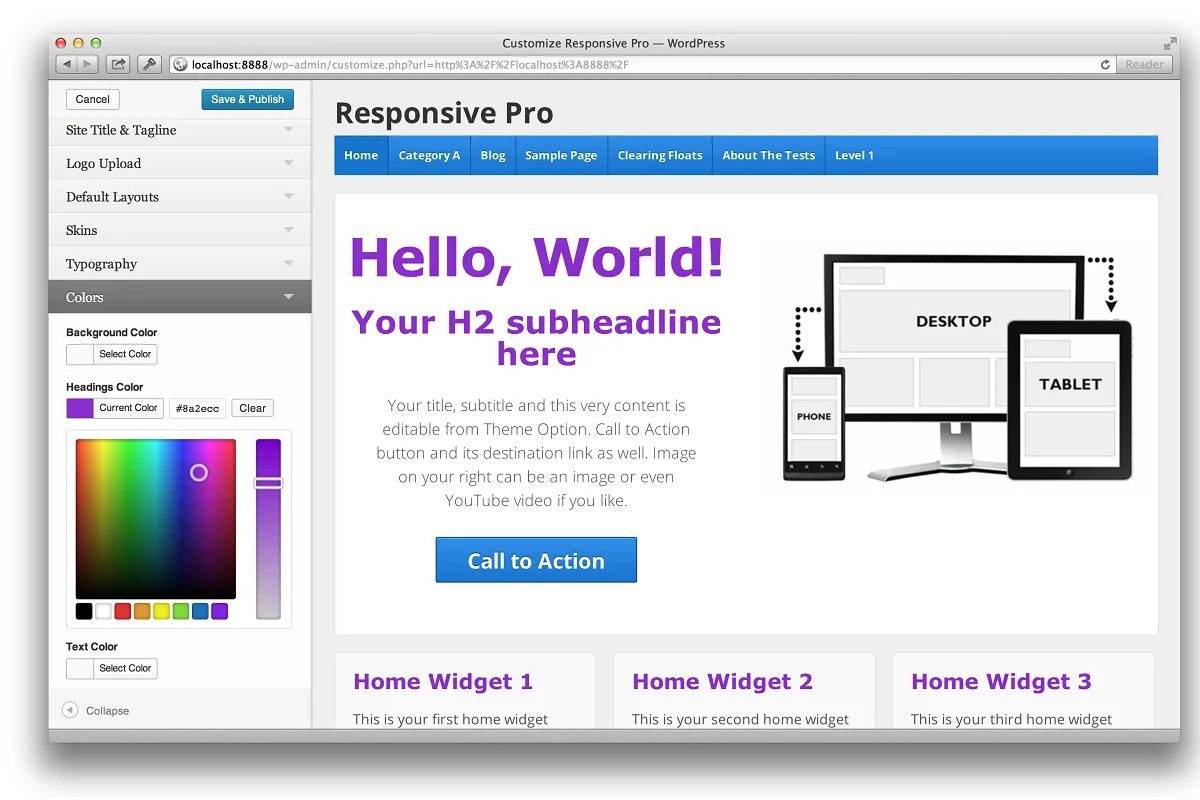
Task: Collapse the Colors section header
Action: [180, 297]
